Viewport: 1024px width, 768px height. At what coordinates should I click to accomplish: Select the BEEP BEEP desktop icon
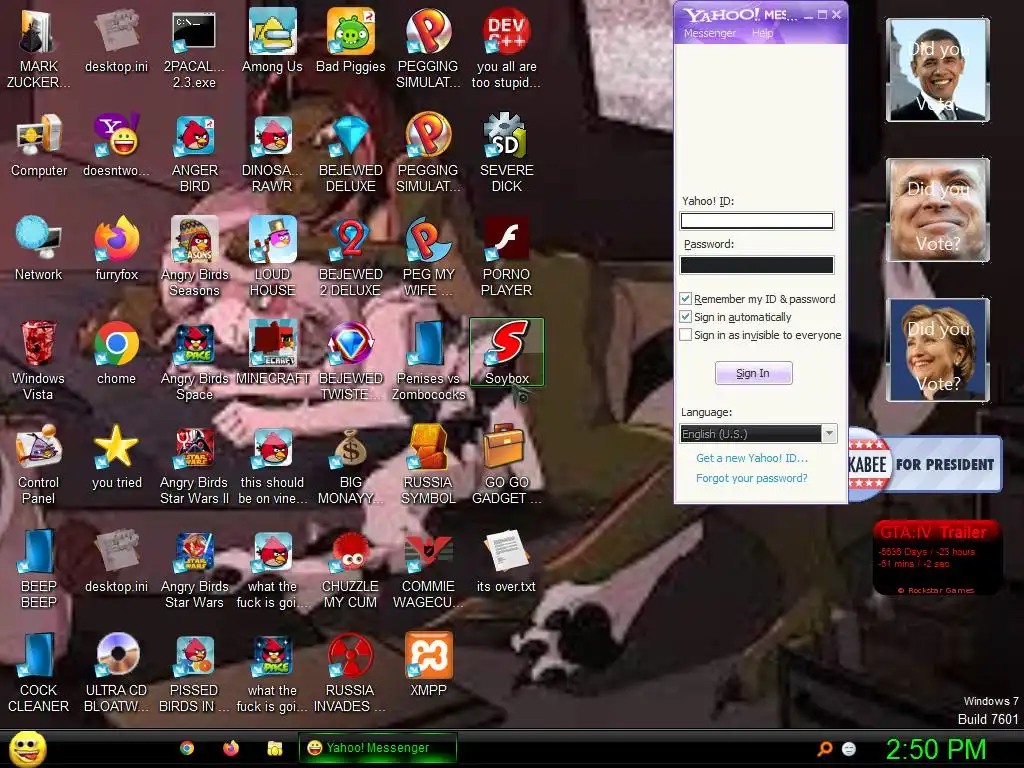click(39, 568)
